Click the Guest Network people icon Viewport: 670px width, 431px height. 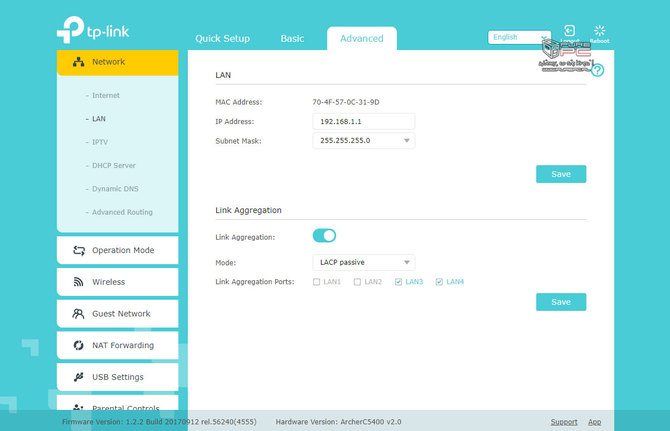tap(78, 314)
